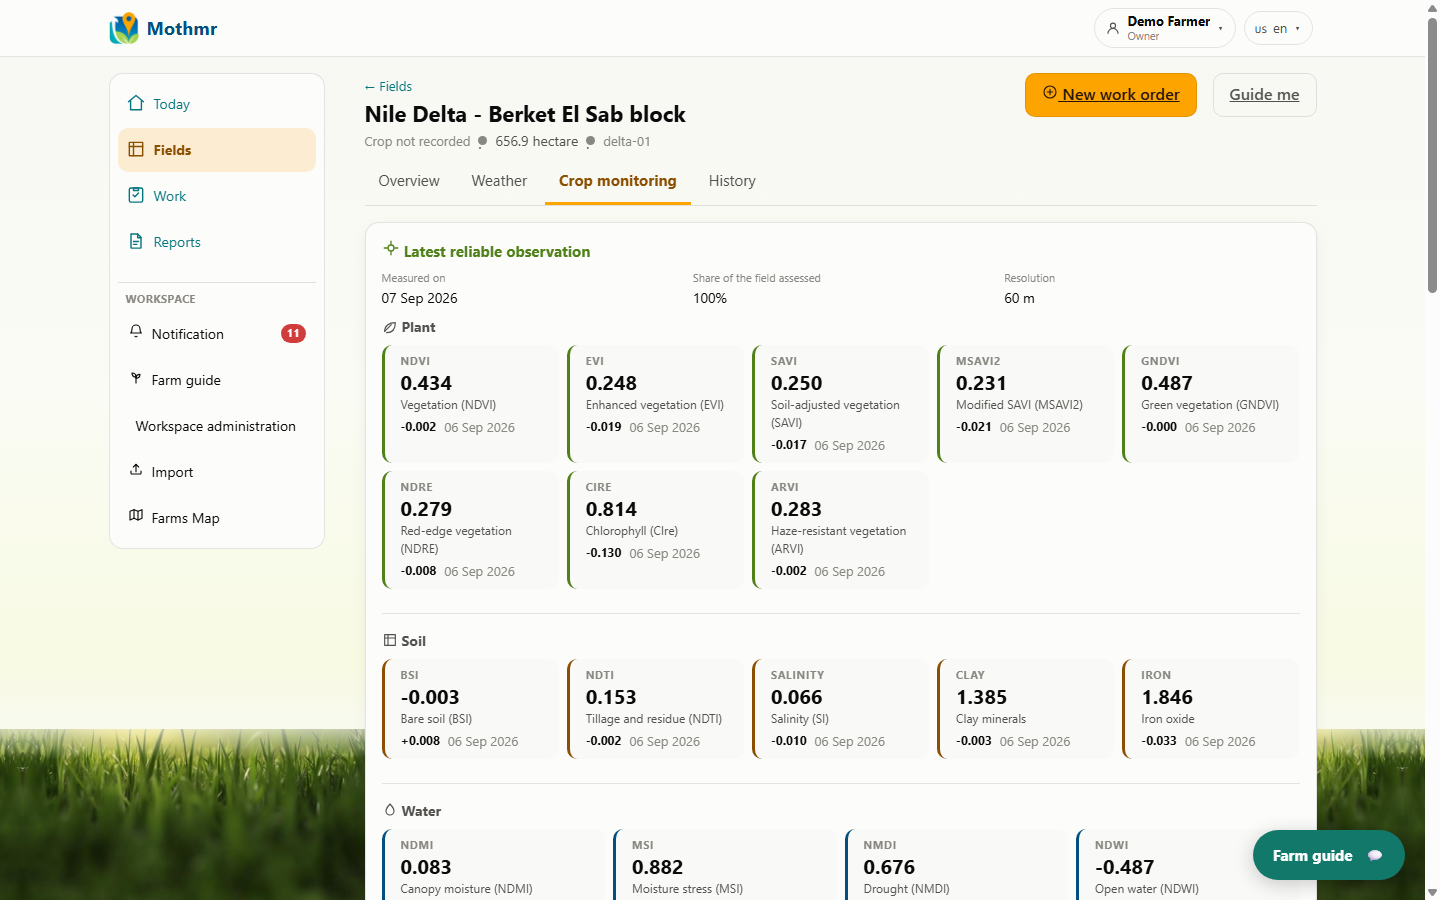Image resolution: width=1440 pixels, height=900 pixels.
Task: Click the Soil section icon
Action: 390,640
